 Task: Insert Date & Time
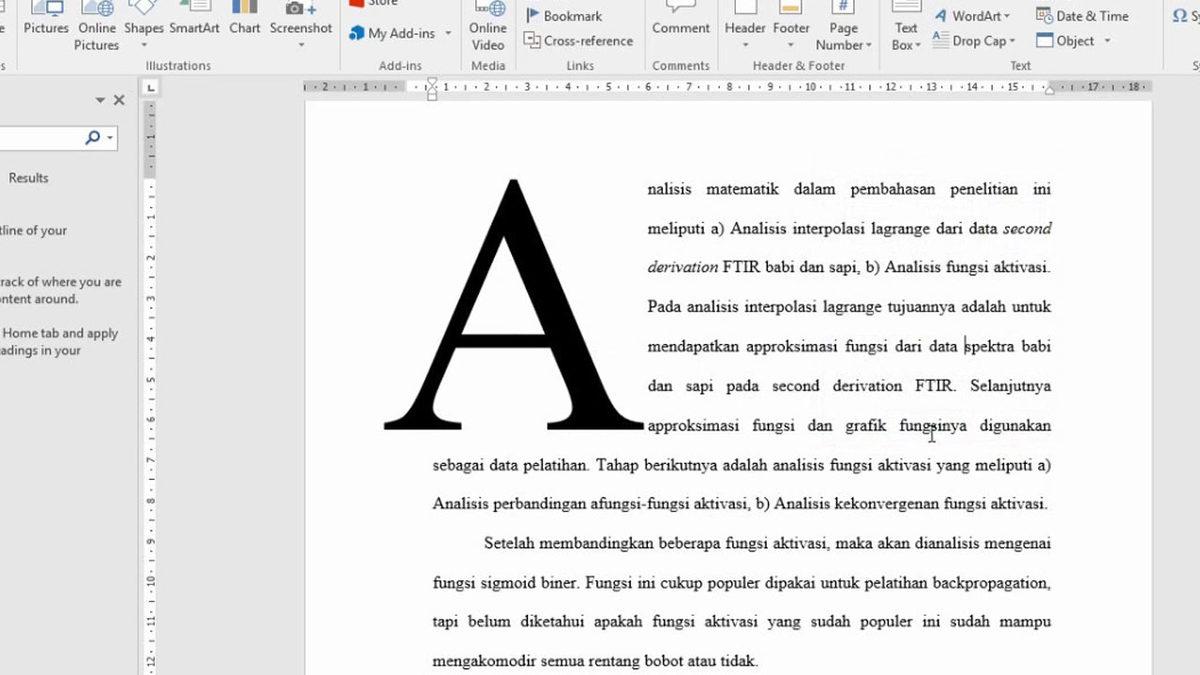tap(1082, 16)
